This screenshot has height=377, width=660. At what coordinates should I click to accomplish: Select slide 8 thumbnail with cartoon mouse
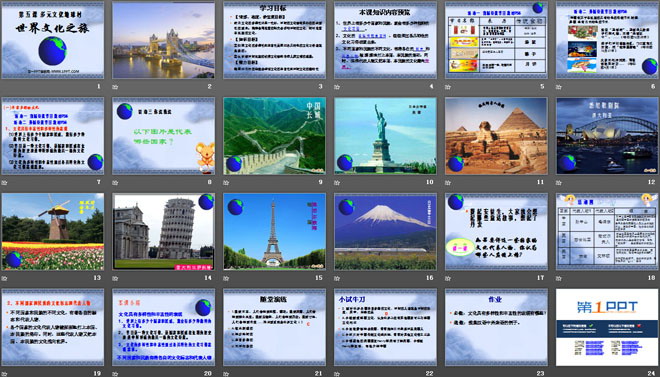coord(164,136)
